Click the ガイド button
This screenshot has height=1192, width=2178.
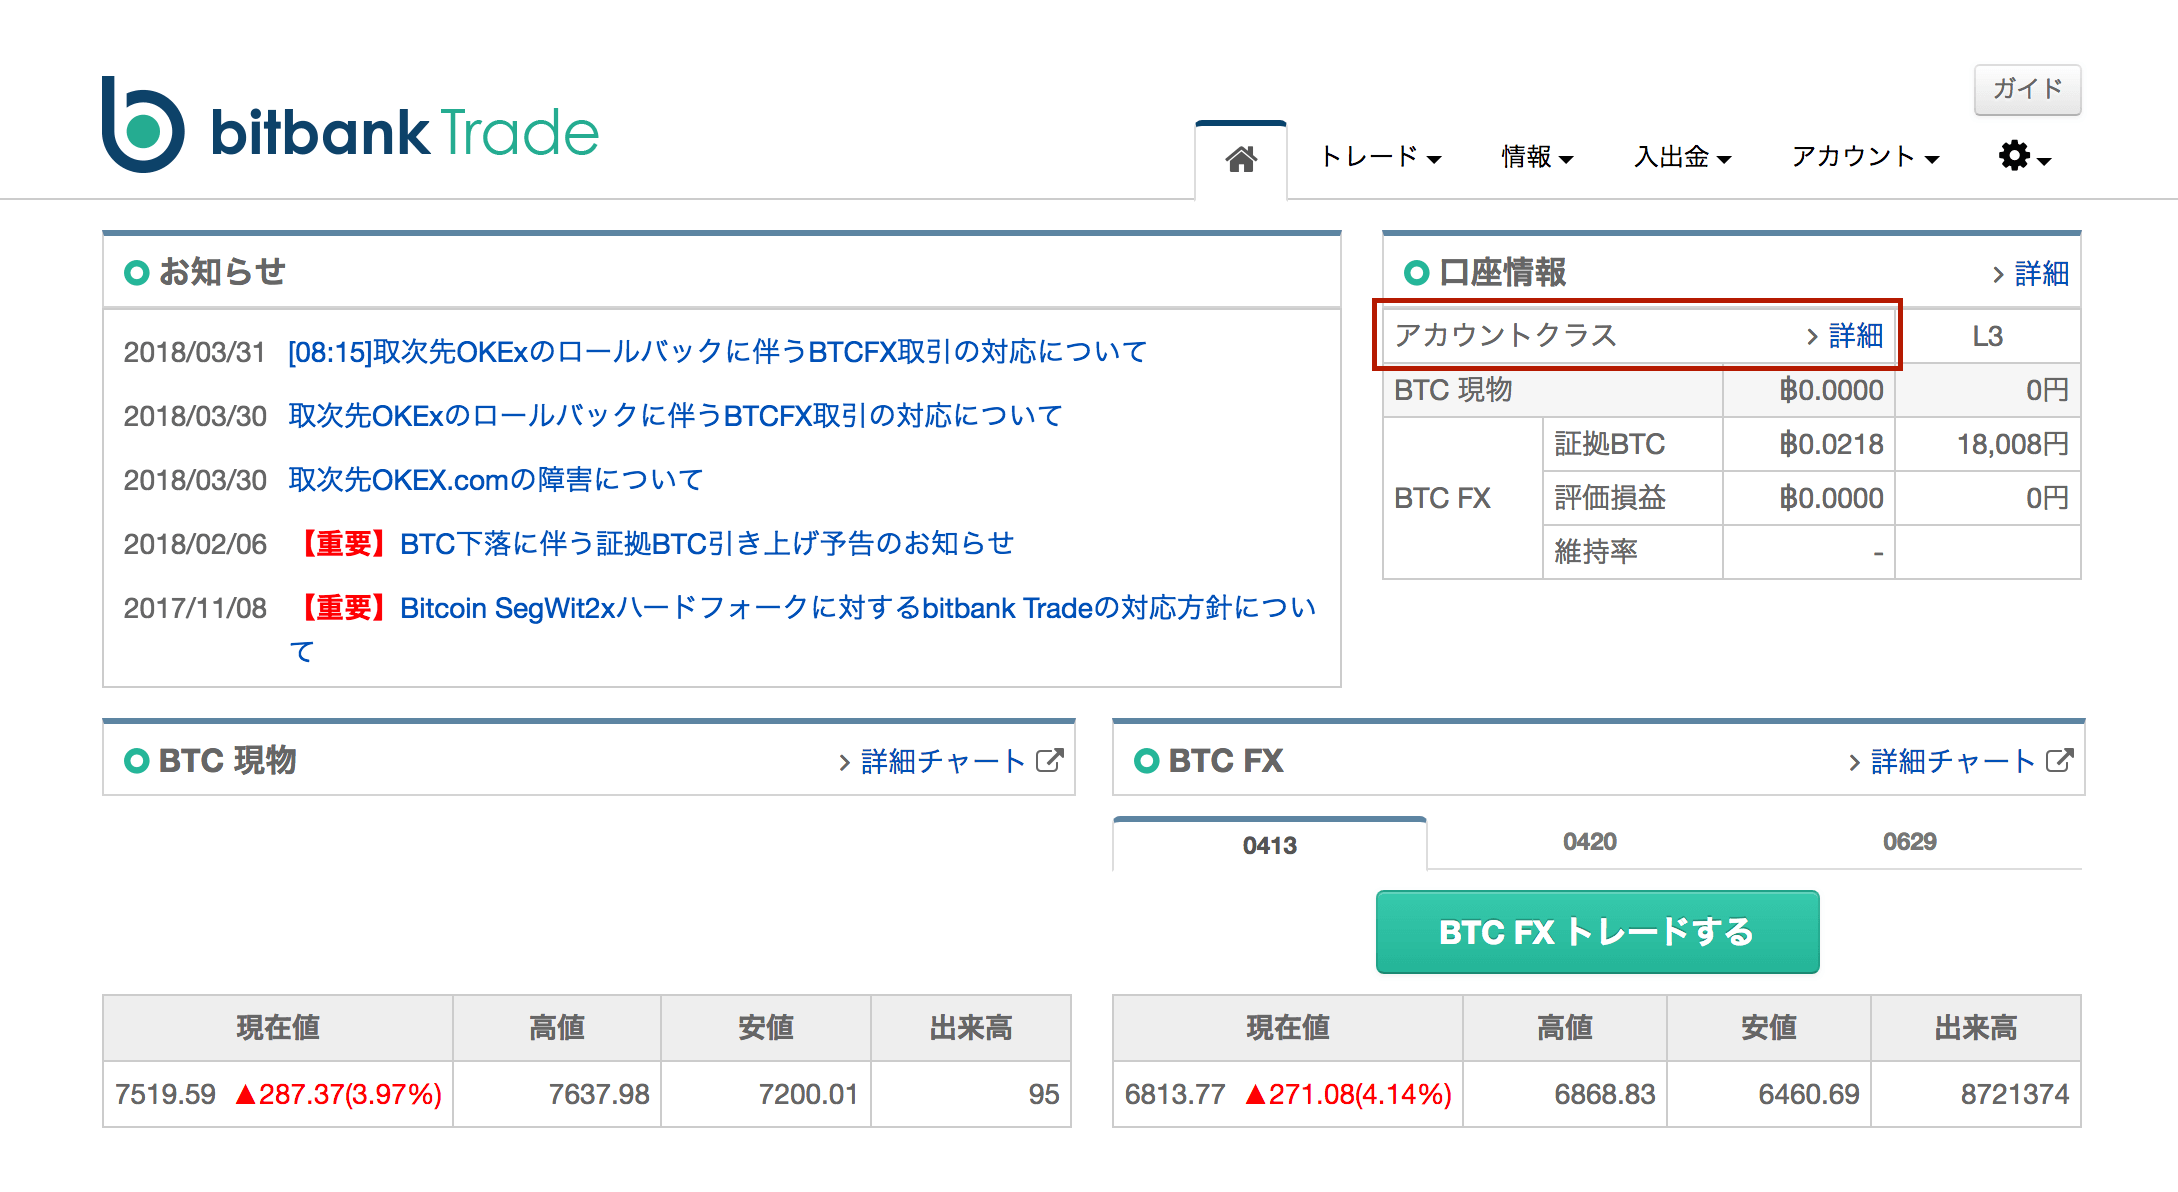2027,89
